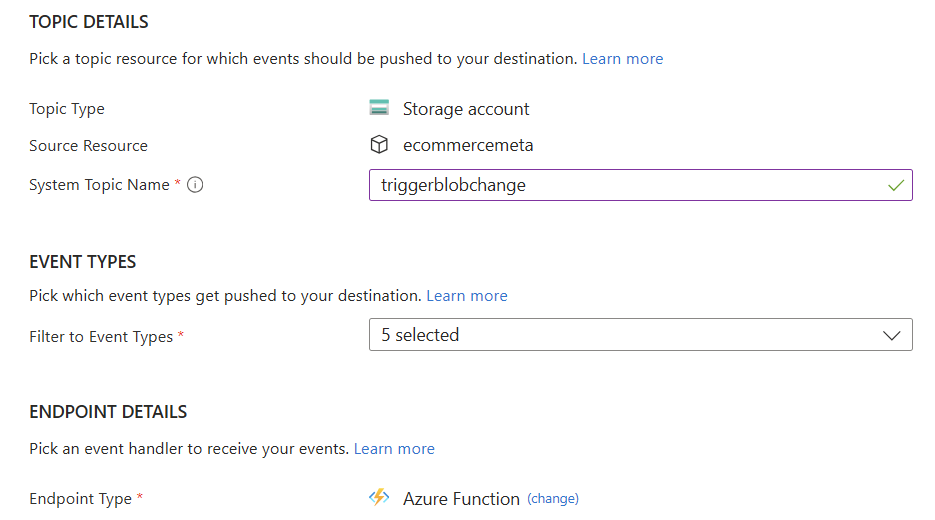
Task: Click the Source Resource label
Action: [88, 146]
